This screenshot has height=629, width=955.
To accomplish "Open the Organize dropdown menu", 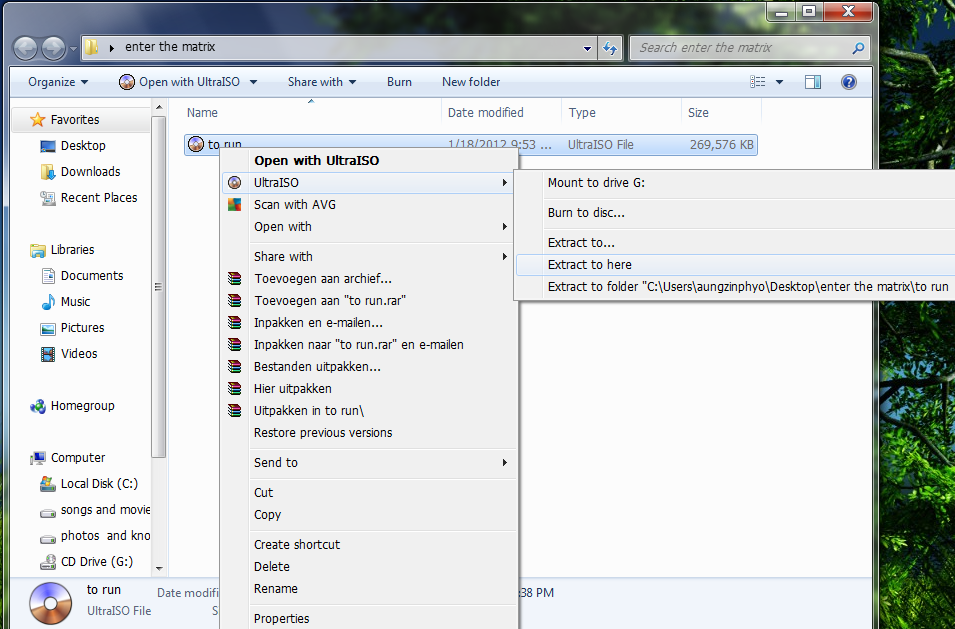I will click(58, 82).
